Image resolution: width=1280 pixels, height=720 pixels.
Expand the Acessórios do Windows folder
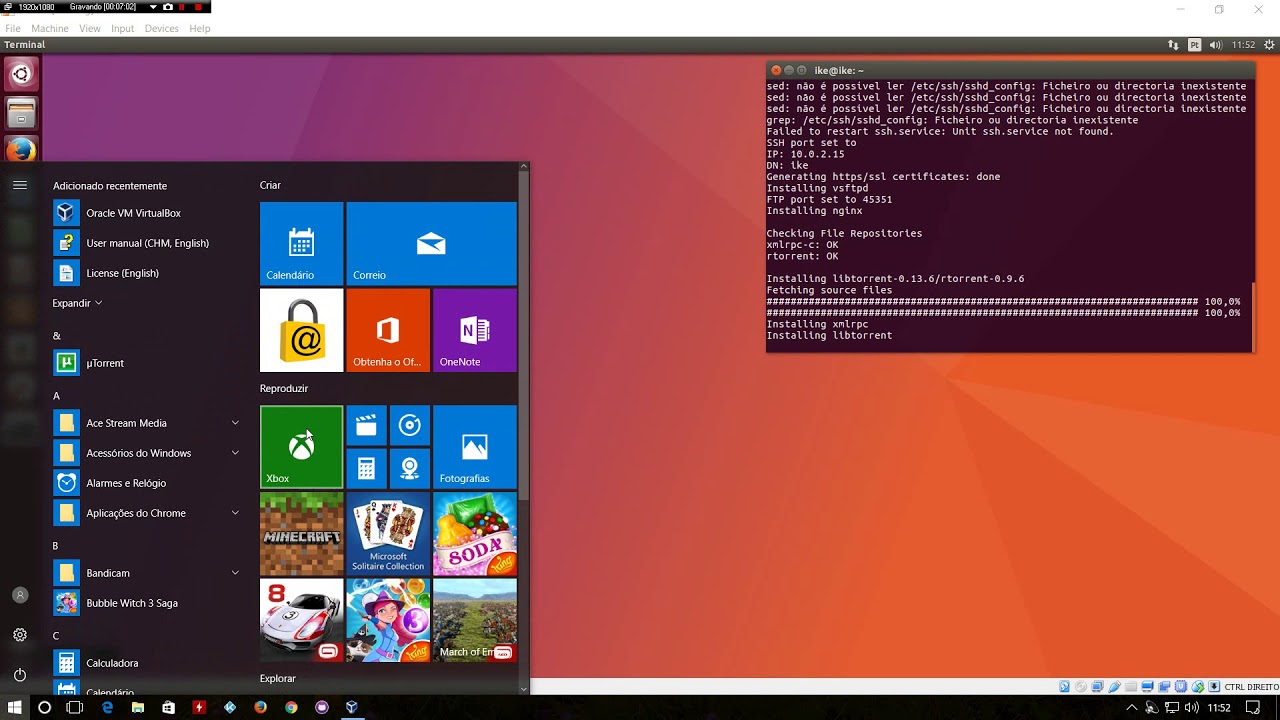pyautogui.click(x=148, y=453)
